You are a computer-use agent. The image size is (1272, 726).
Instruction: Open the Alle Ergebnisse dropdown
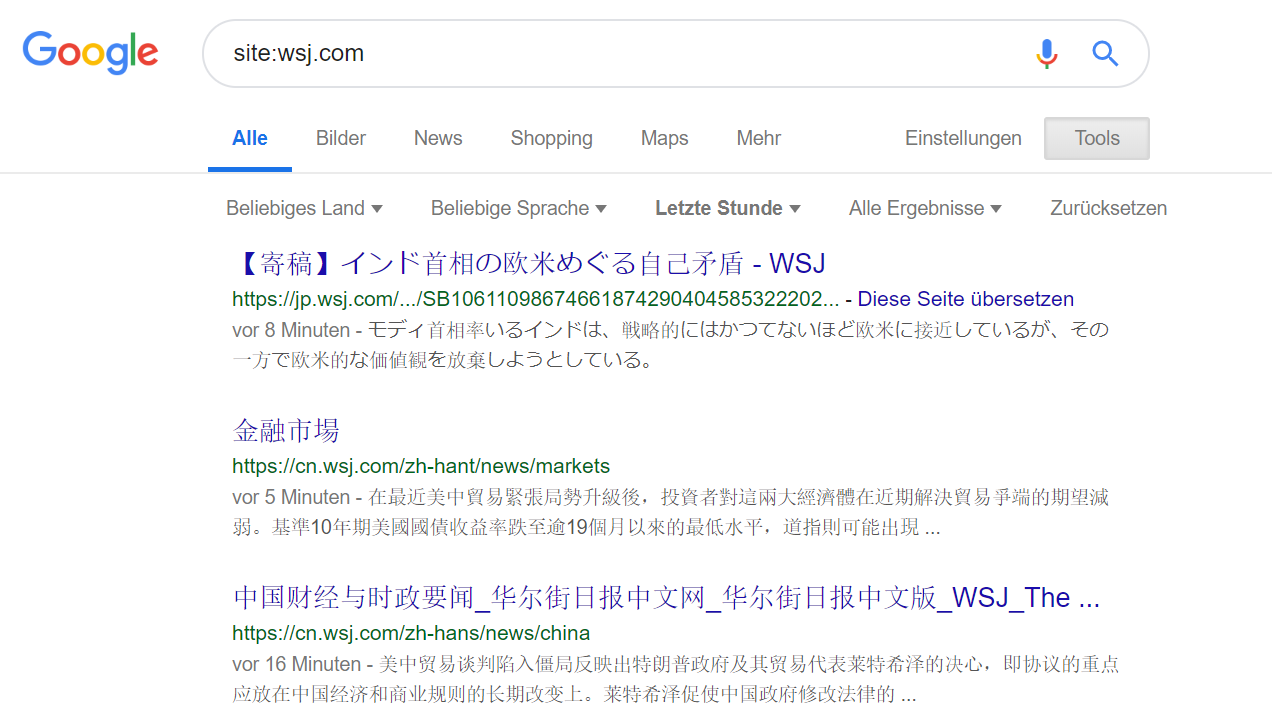point(925,208)
